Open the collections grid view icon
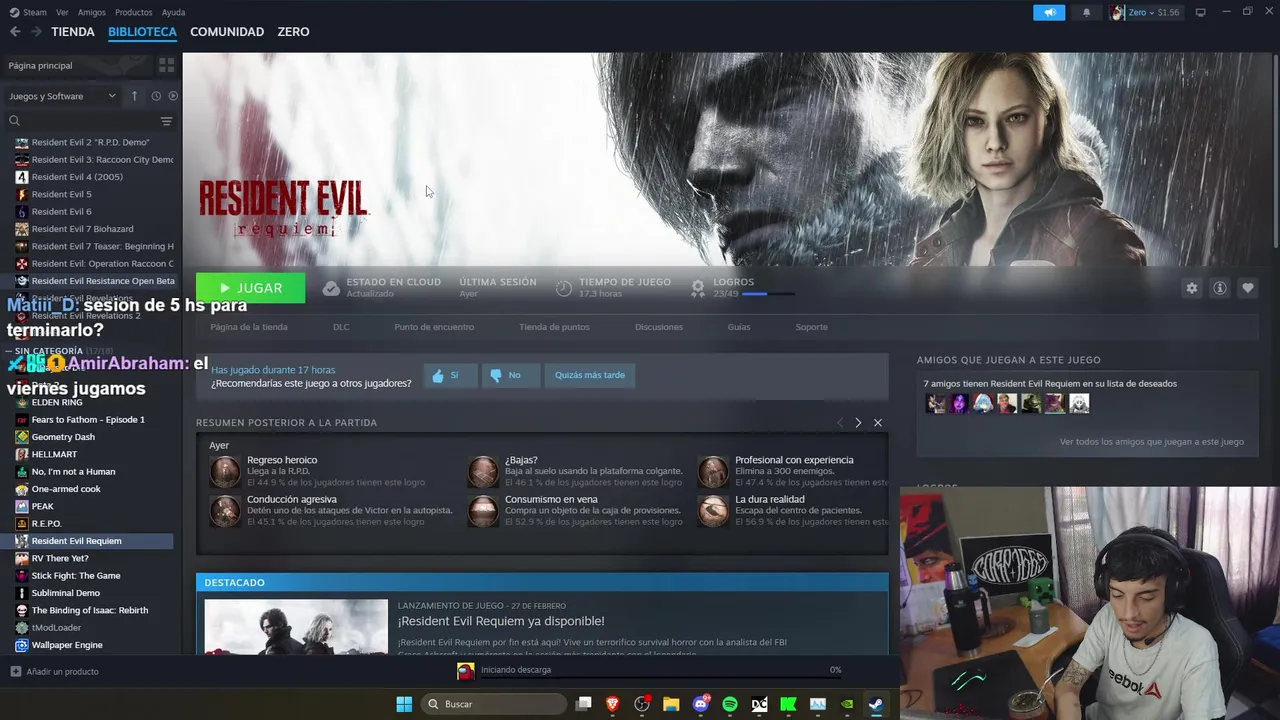 tap(166, 65)
